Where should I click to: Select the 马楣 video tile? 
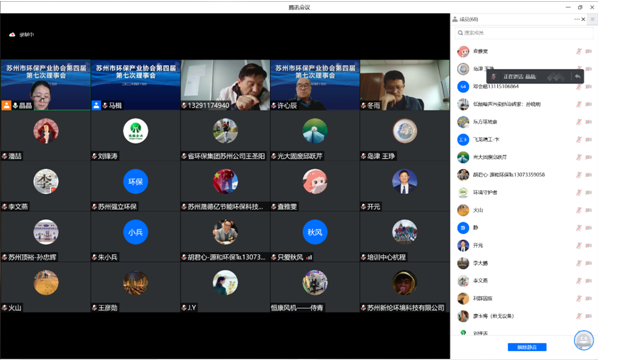136,85
